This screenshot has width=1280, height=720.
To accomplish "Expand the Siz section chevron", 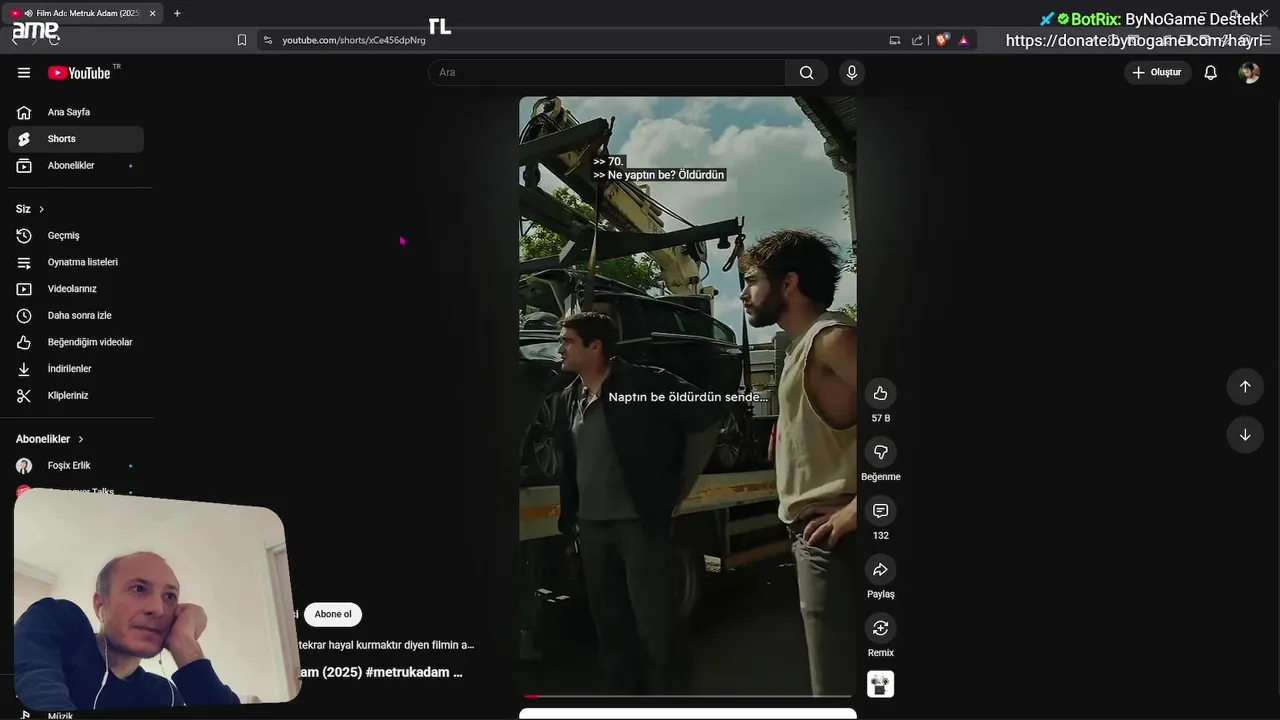I will pyautogui.click(x=41, y=209).
